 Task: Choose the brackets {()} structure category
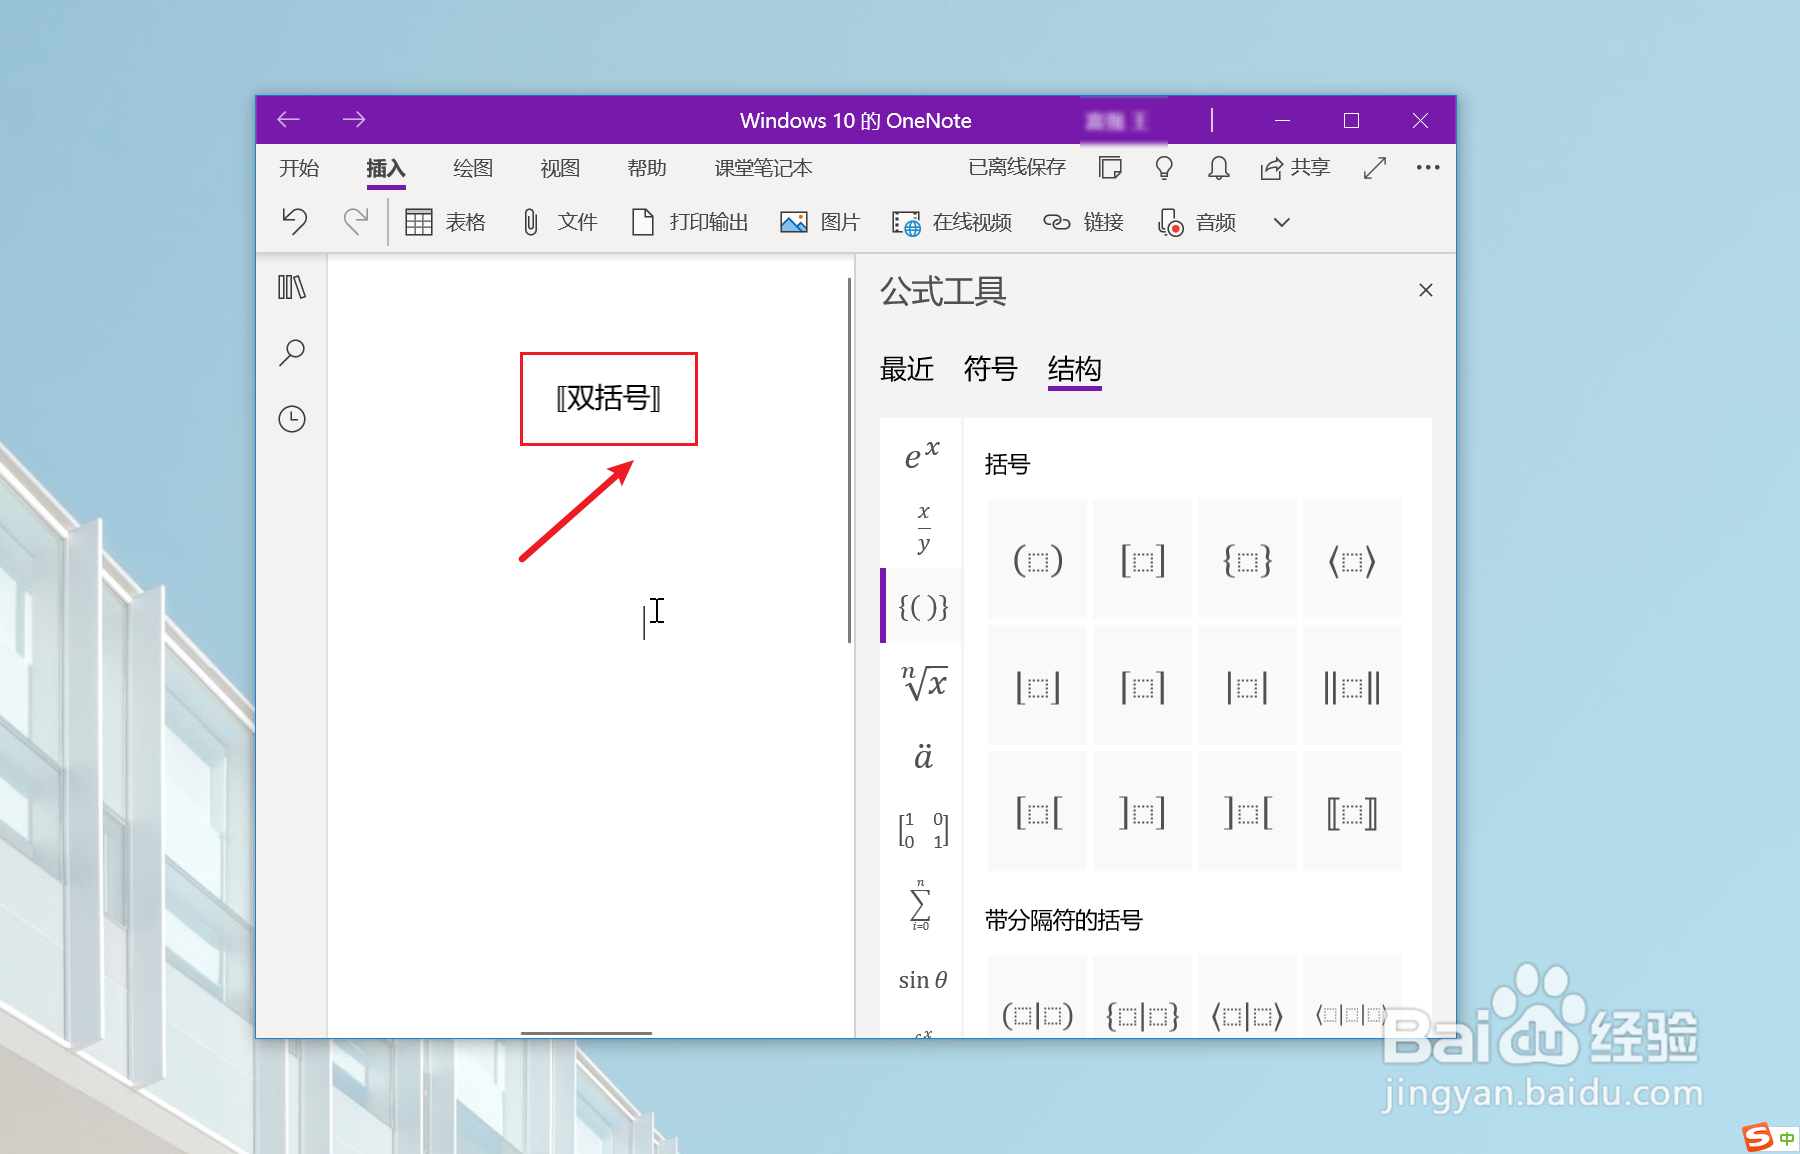pyautogui.click(x=923, y=606)
